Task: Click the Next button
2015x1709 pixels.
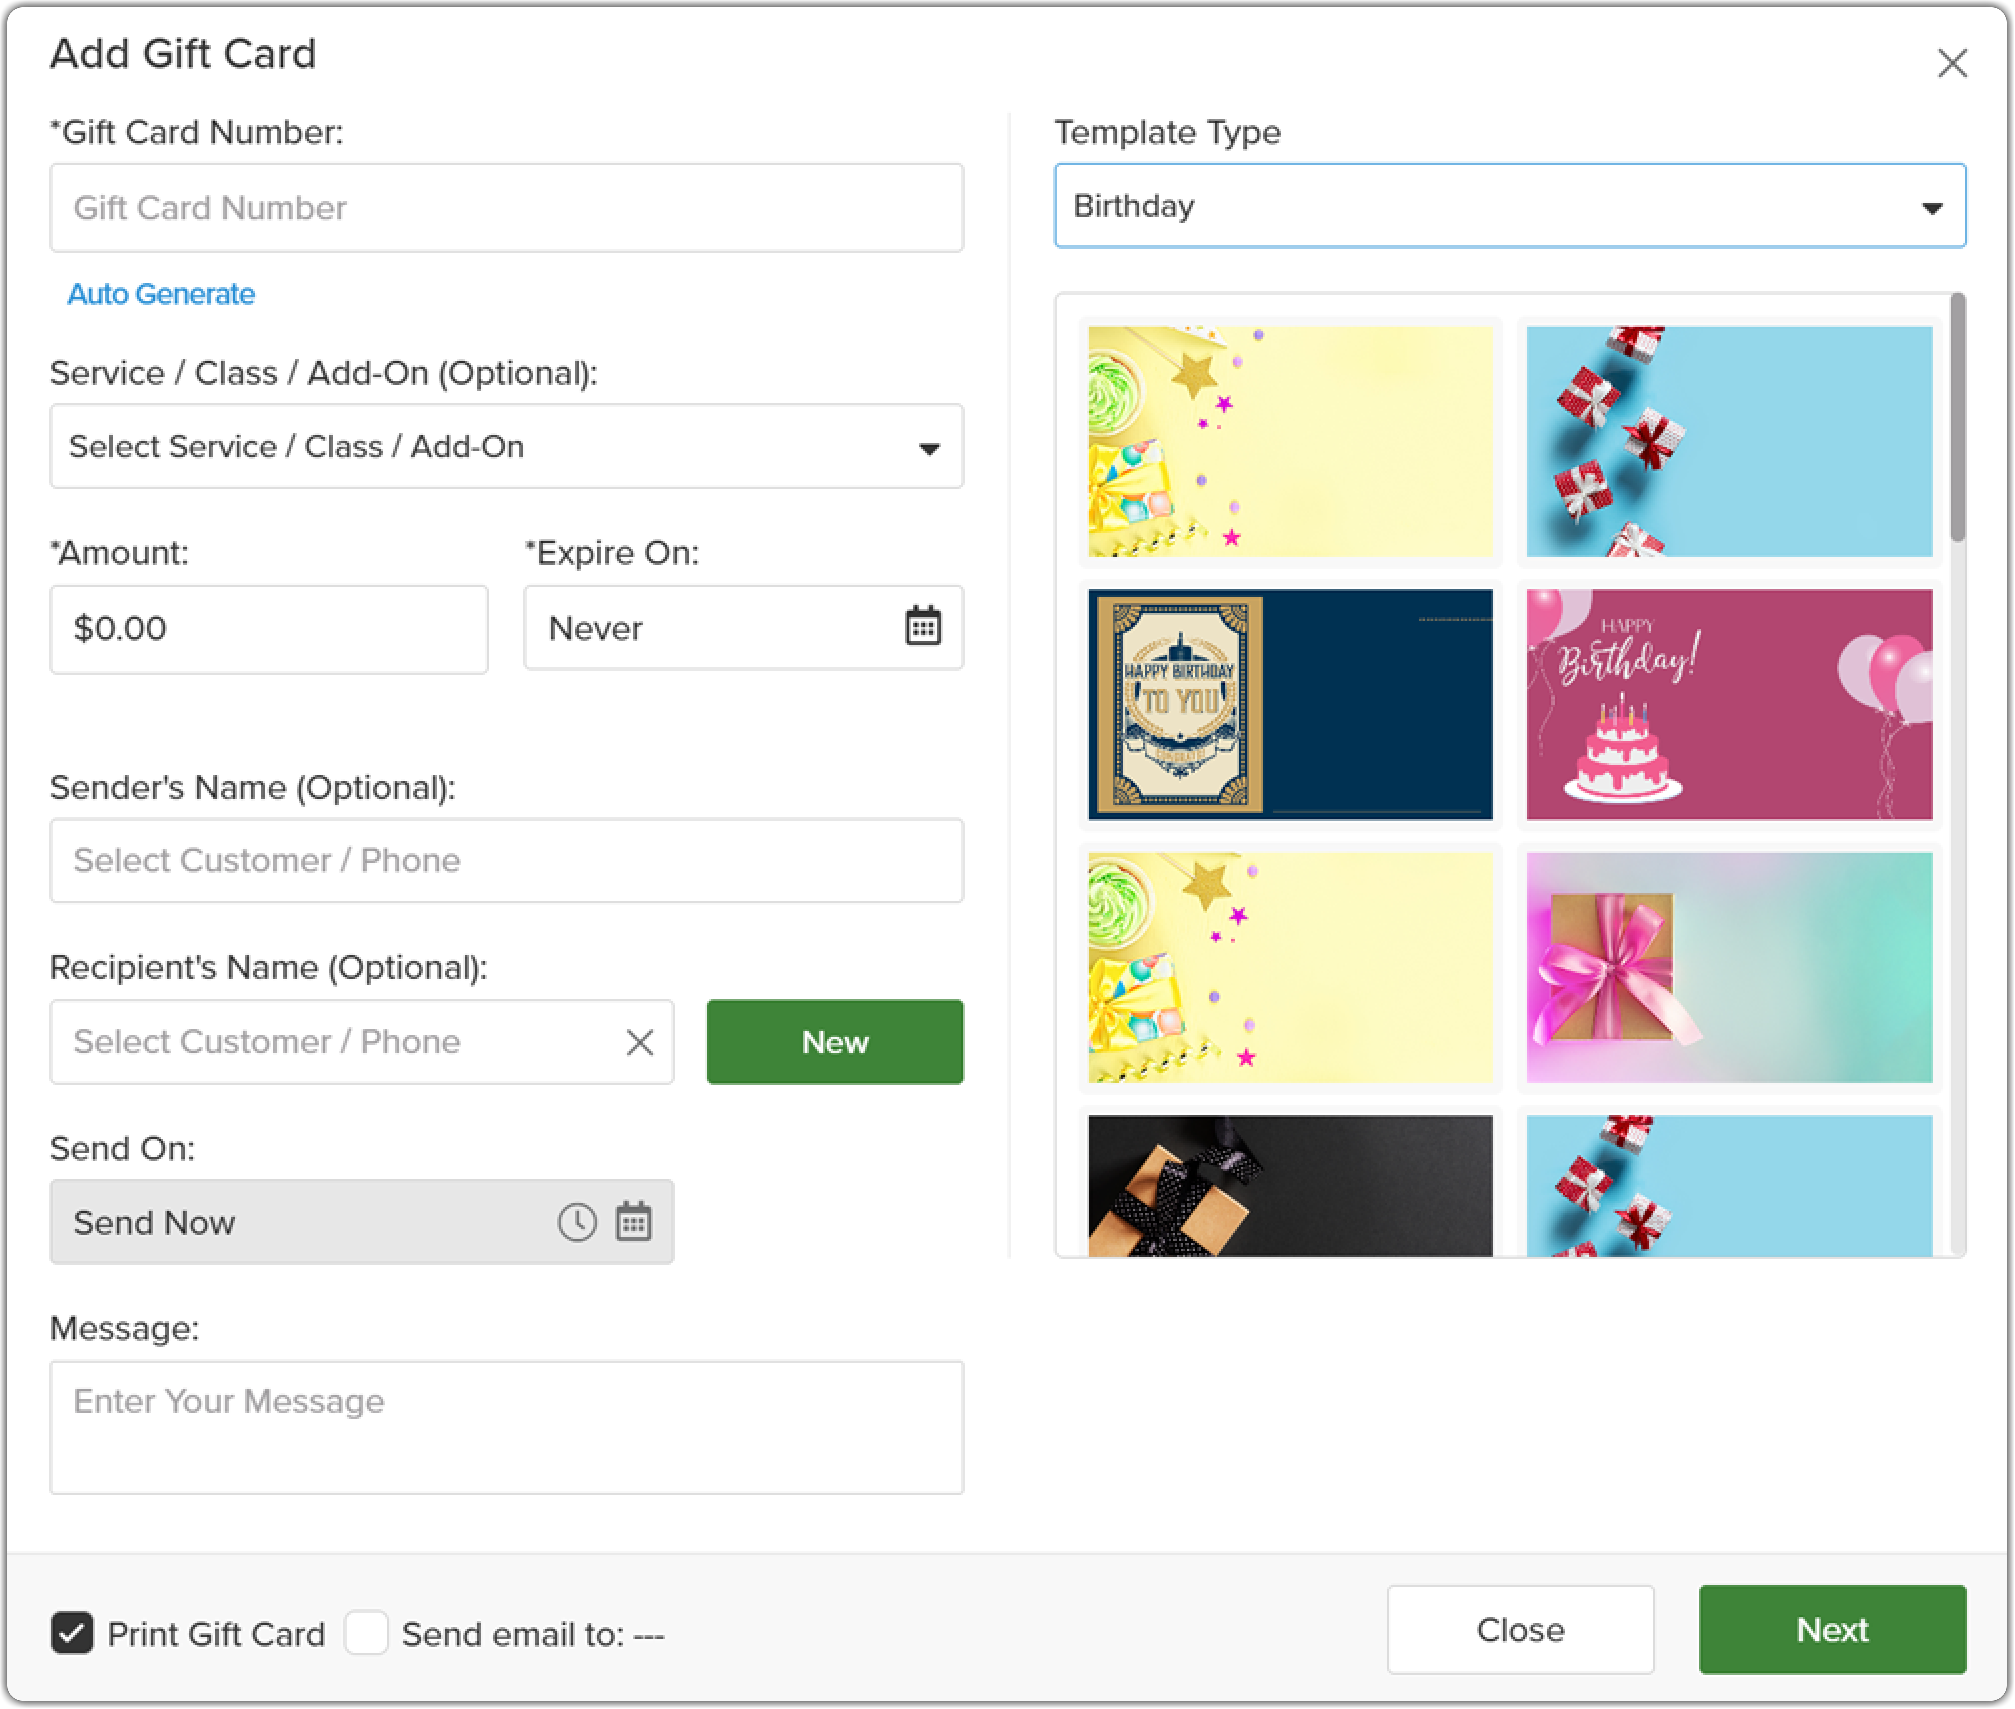Action: (1832, 1630)
